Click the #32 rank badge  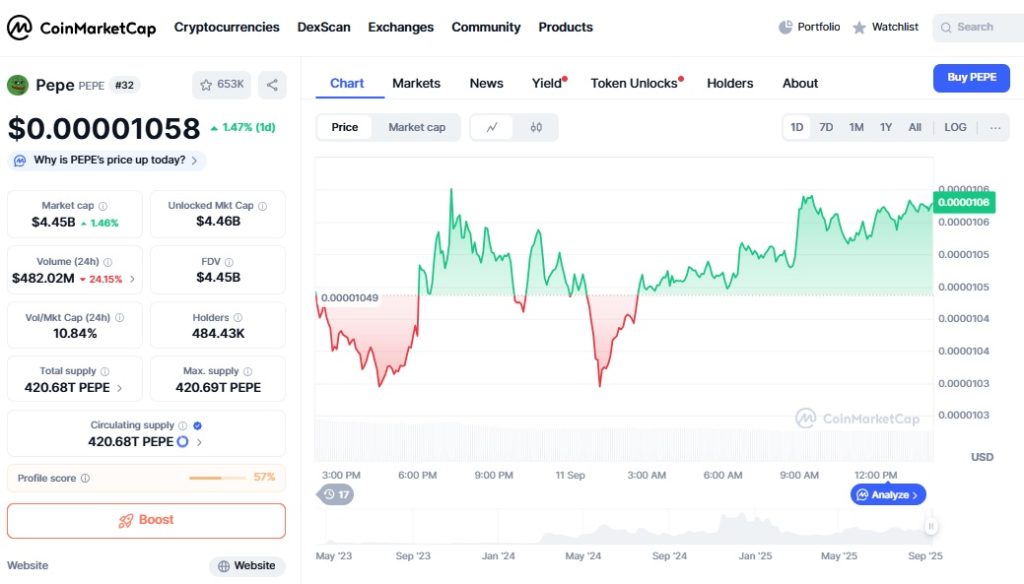click(x=124, y=85)
